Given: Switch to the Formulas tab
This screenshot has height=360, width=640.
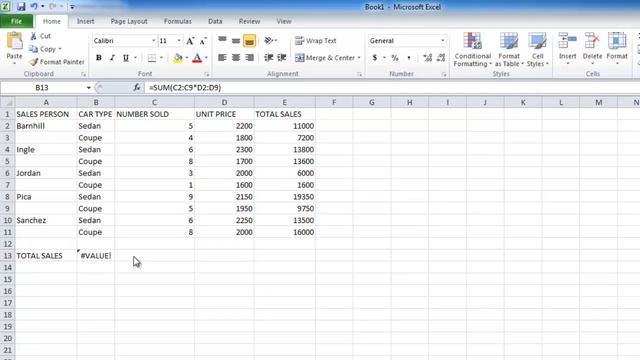Looking at the screenshot, I should coord(178,21).
